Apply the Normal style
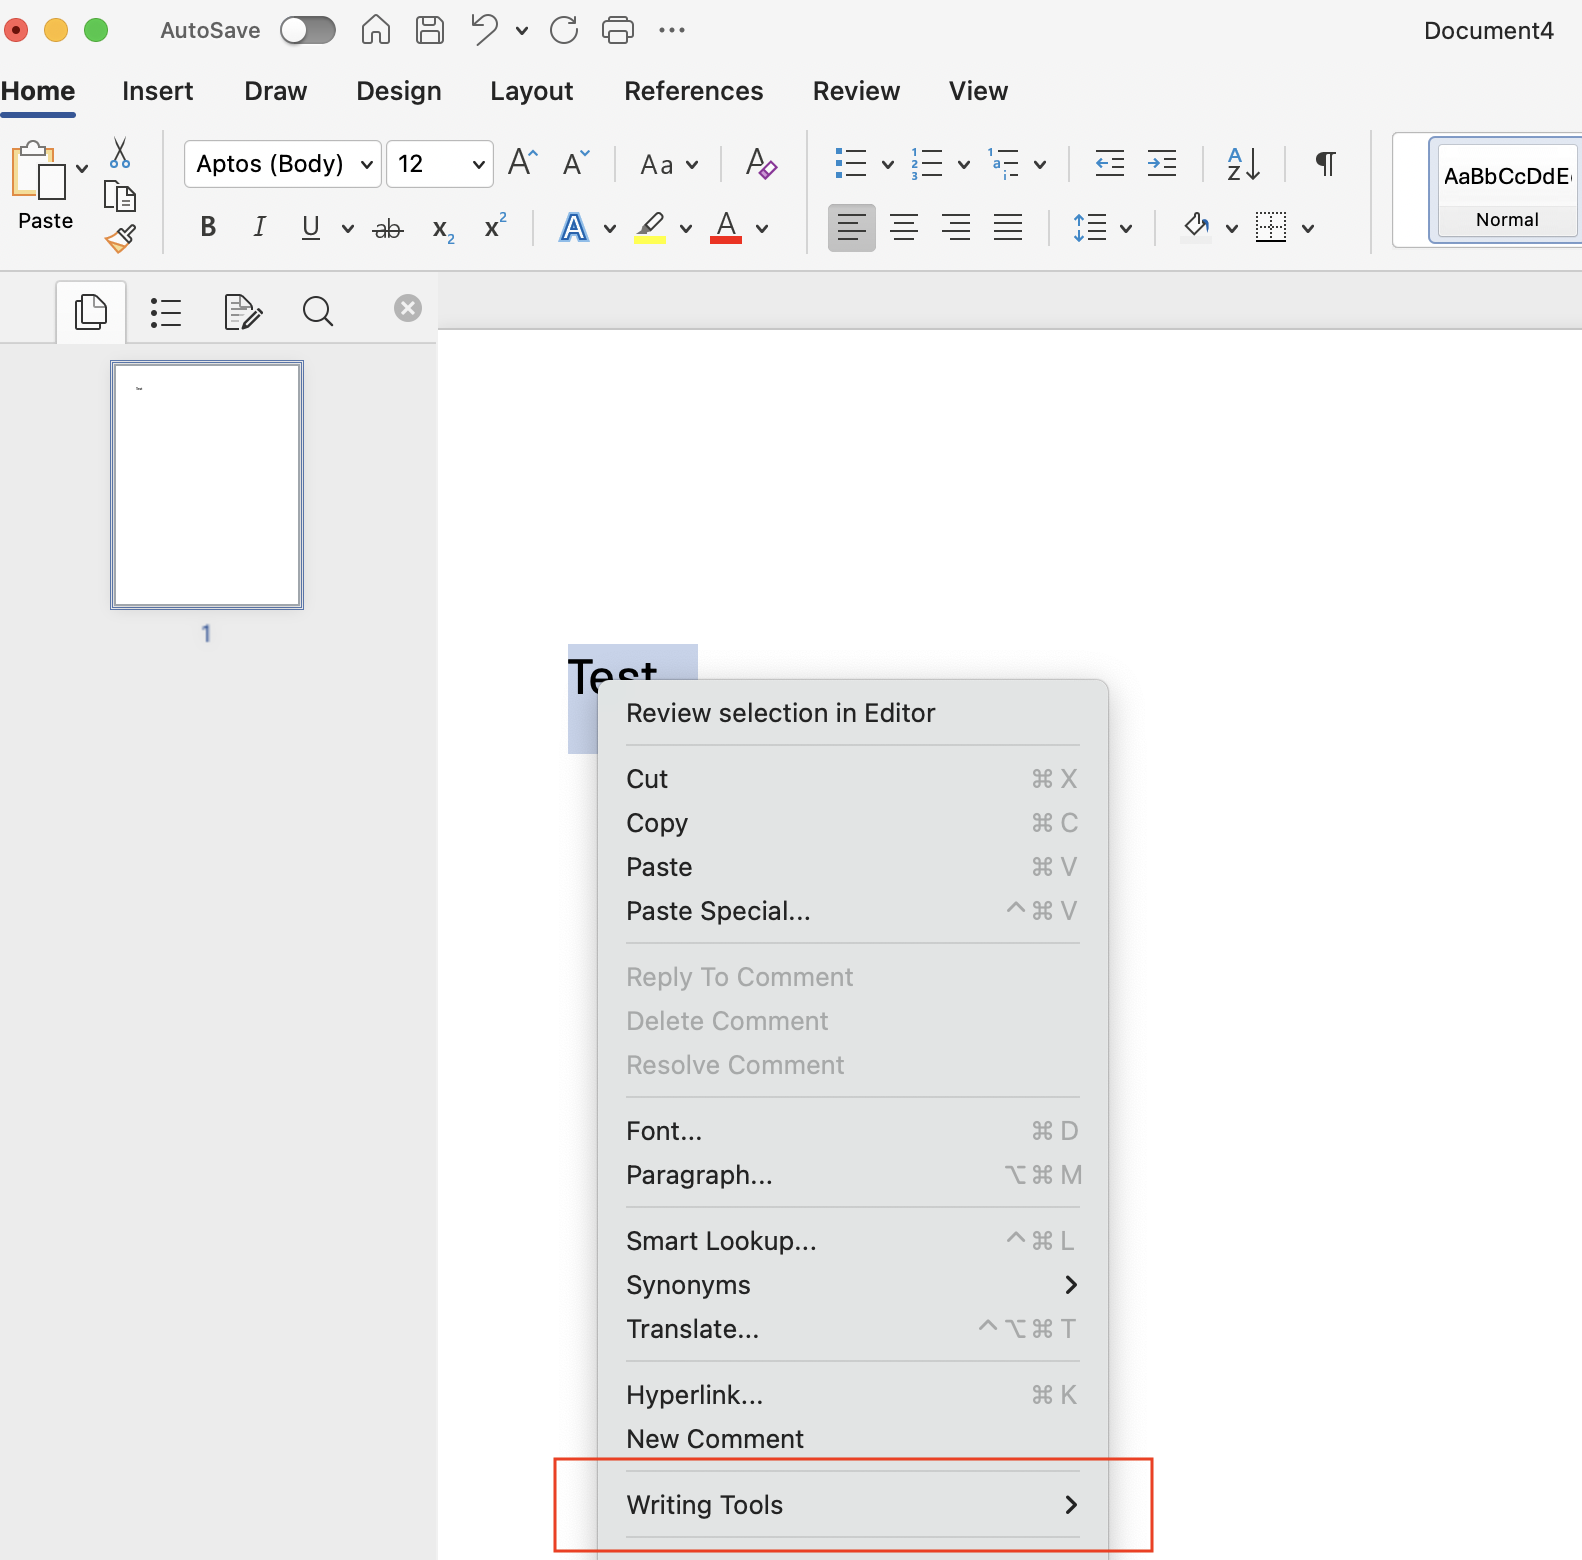Viewport: 1582px width, 1560px height. (x=1507, y=191)
